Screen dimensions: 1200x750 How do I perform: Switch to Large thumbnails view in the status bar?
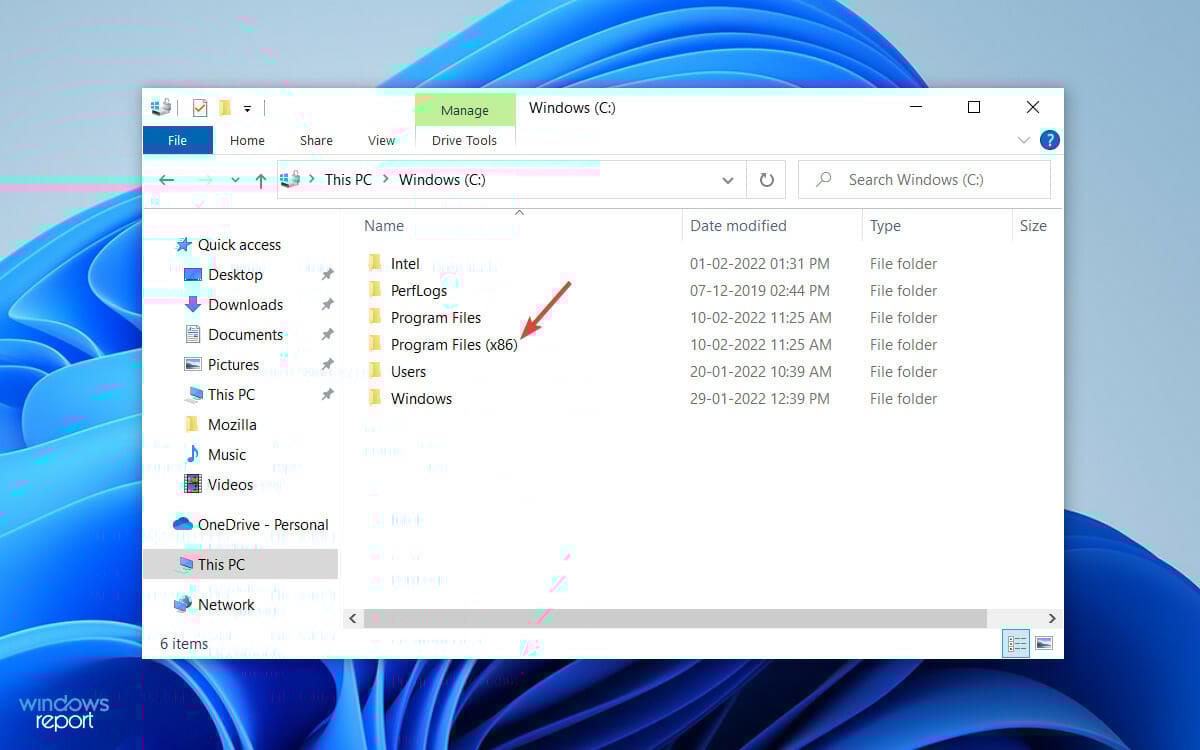(1044, 643)
